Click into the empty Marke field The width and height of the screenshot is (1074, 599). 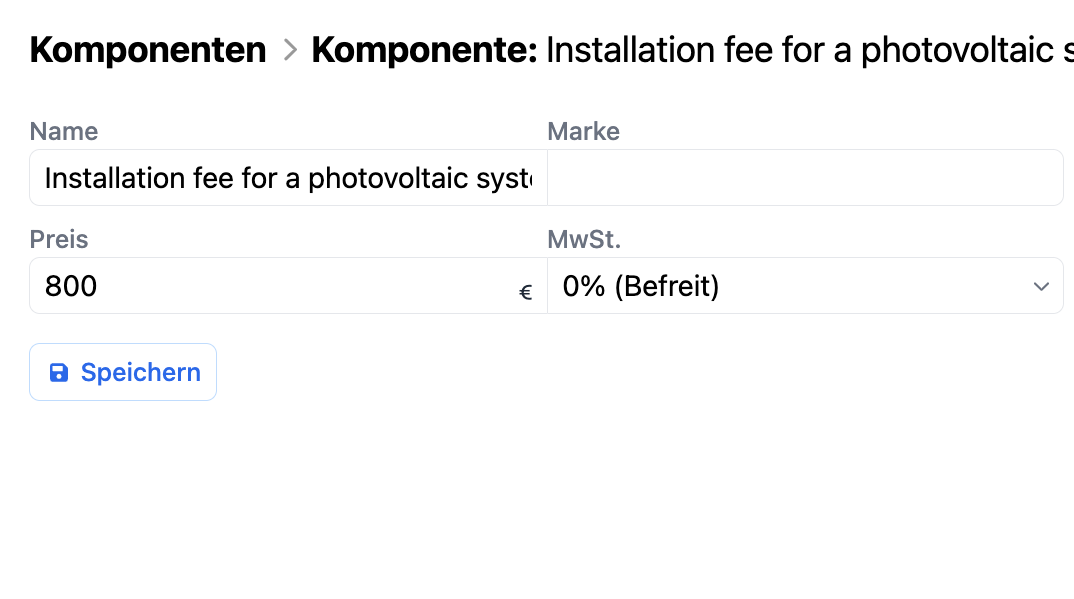[805, 178]
